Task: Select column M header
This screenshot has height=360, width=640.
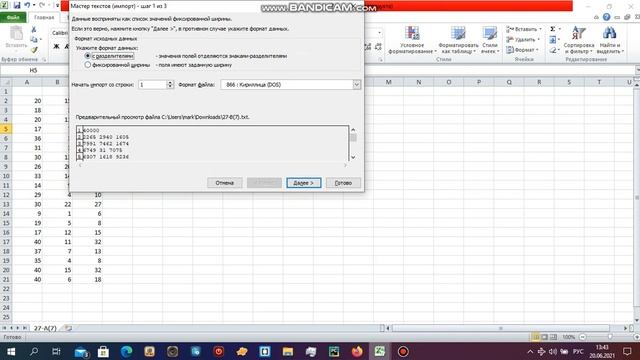Action: pos(388,82)
